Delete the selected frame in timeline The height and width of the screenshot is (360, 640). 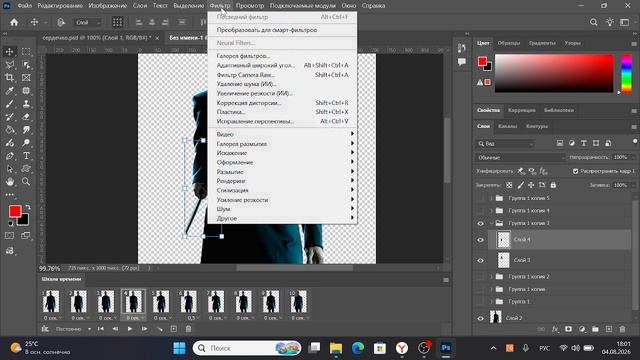(x=188, y=329)
